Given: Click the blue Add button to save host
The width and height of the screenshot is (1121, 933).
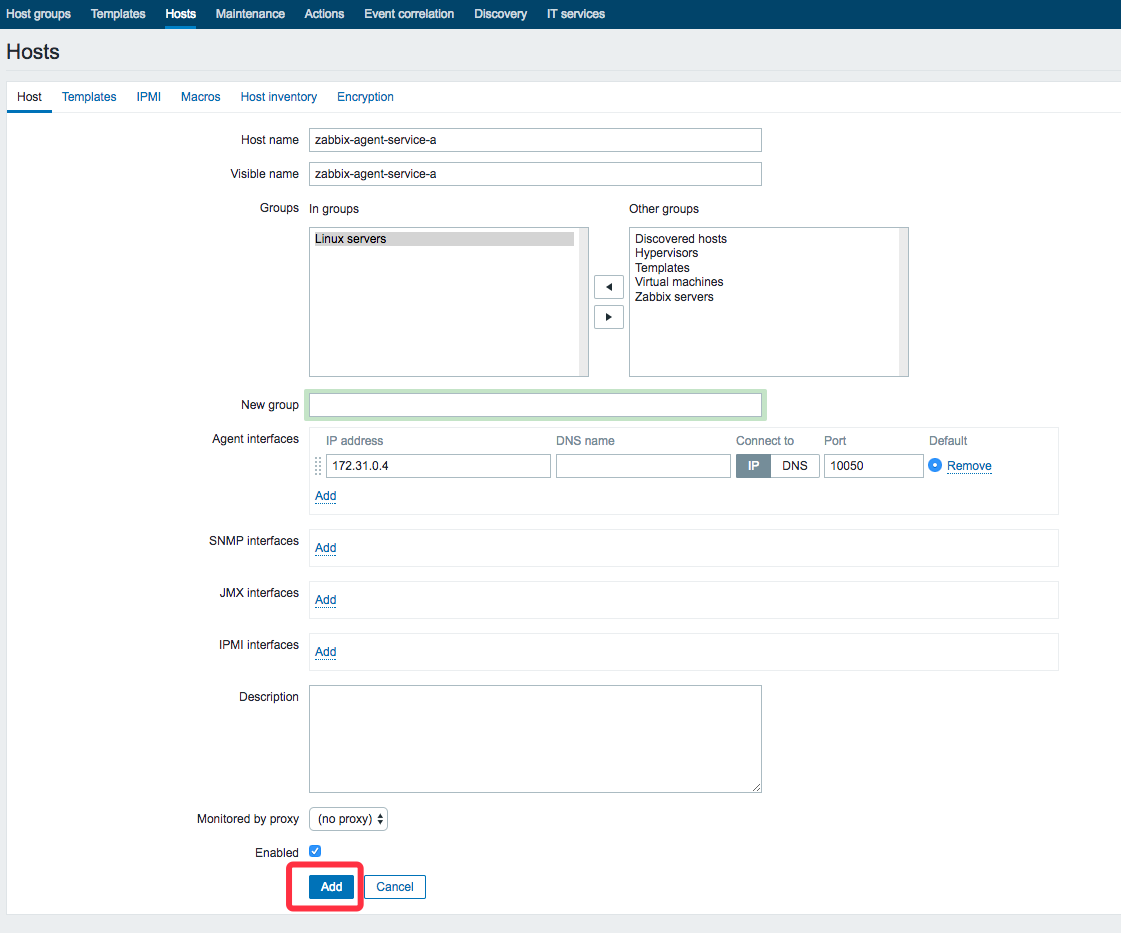Looking at the screenshot, I should (331, 887).
